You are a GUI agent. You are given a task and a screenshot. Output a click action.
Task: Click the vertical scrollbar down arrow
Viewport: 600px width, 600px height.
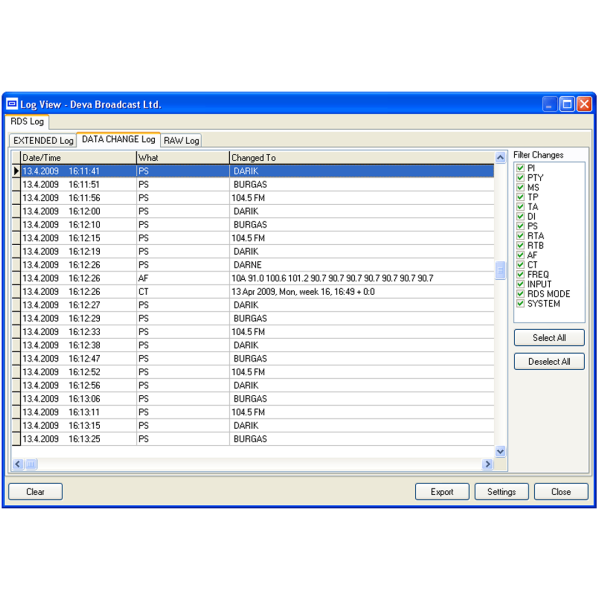(x=500, y=452)
